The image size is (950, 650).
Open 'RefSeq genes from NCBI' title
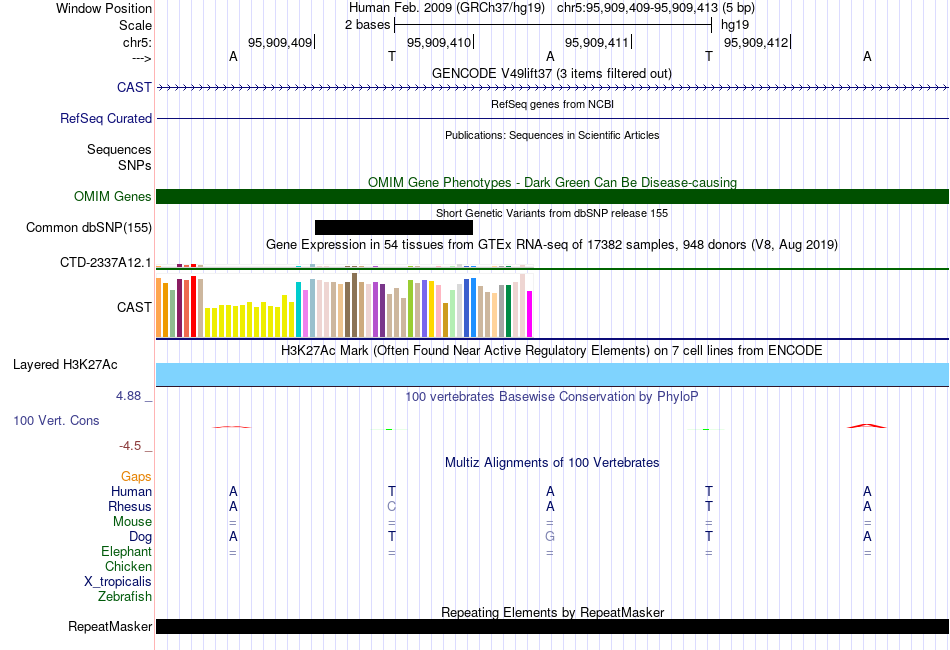point(552,104)
